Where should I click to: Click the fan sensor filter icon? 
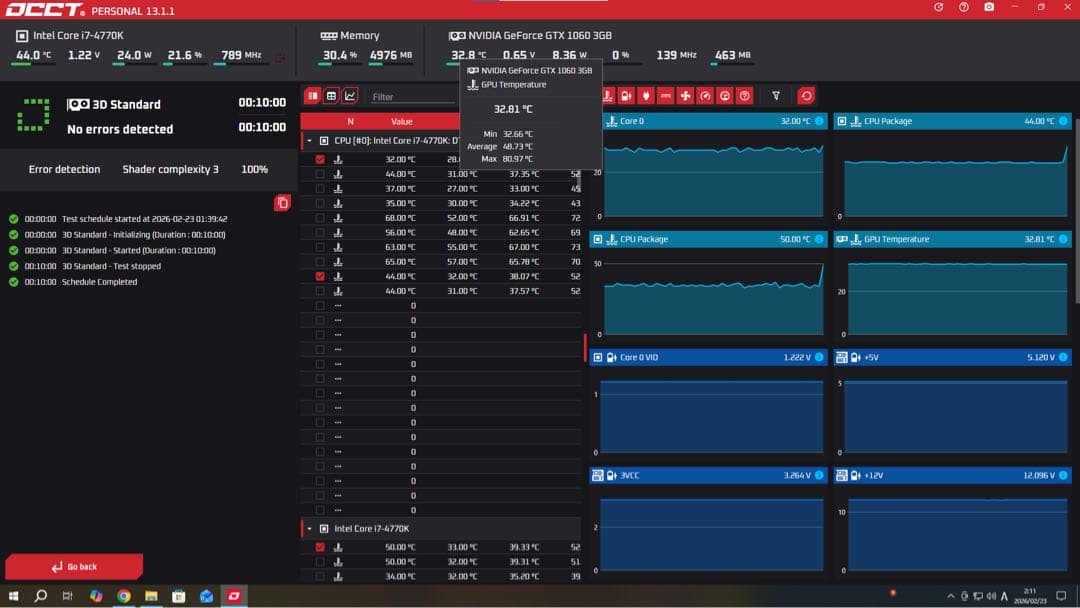[685, 96]
